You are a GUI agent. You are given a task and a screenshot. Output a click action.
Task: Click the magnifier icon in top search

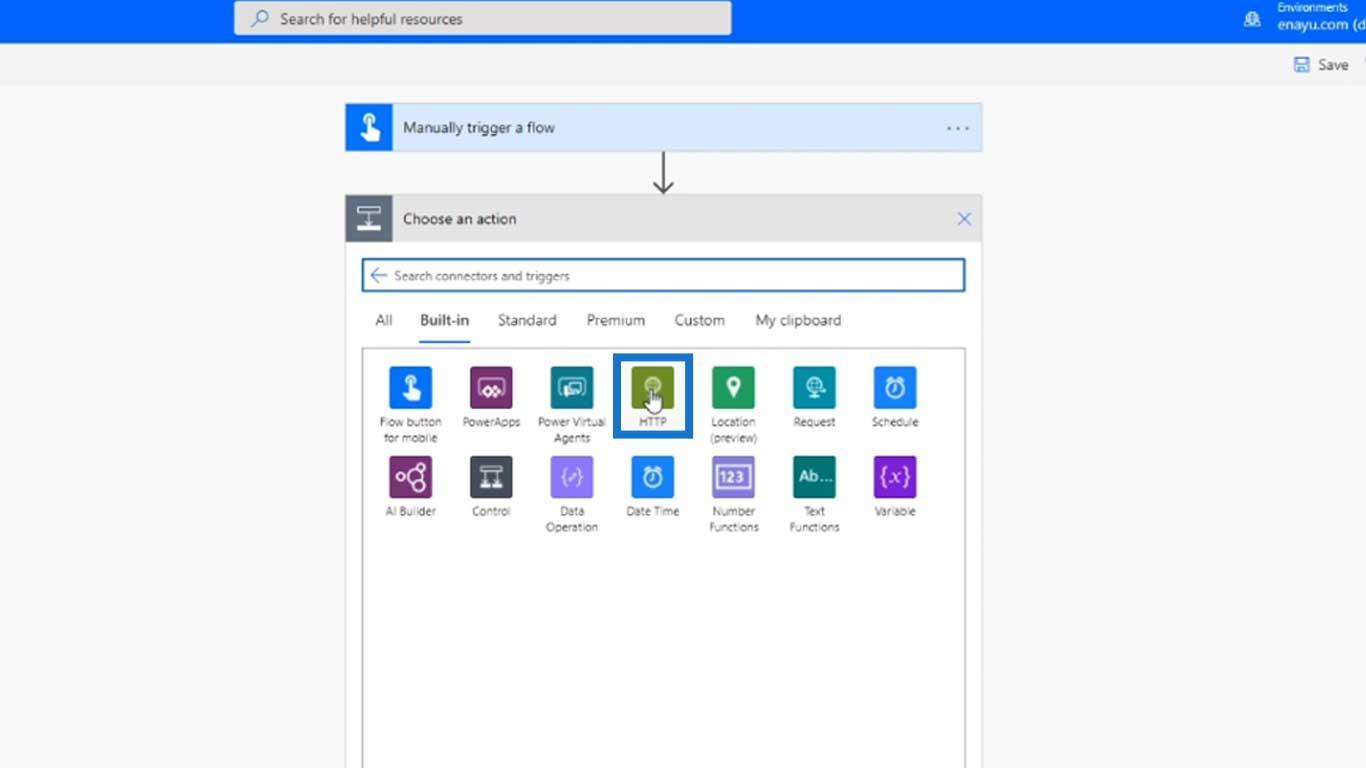(260, 18)
